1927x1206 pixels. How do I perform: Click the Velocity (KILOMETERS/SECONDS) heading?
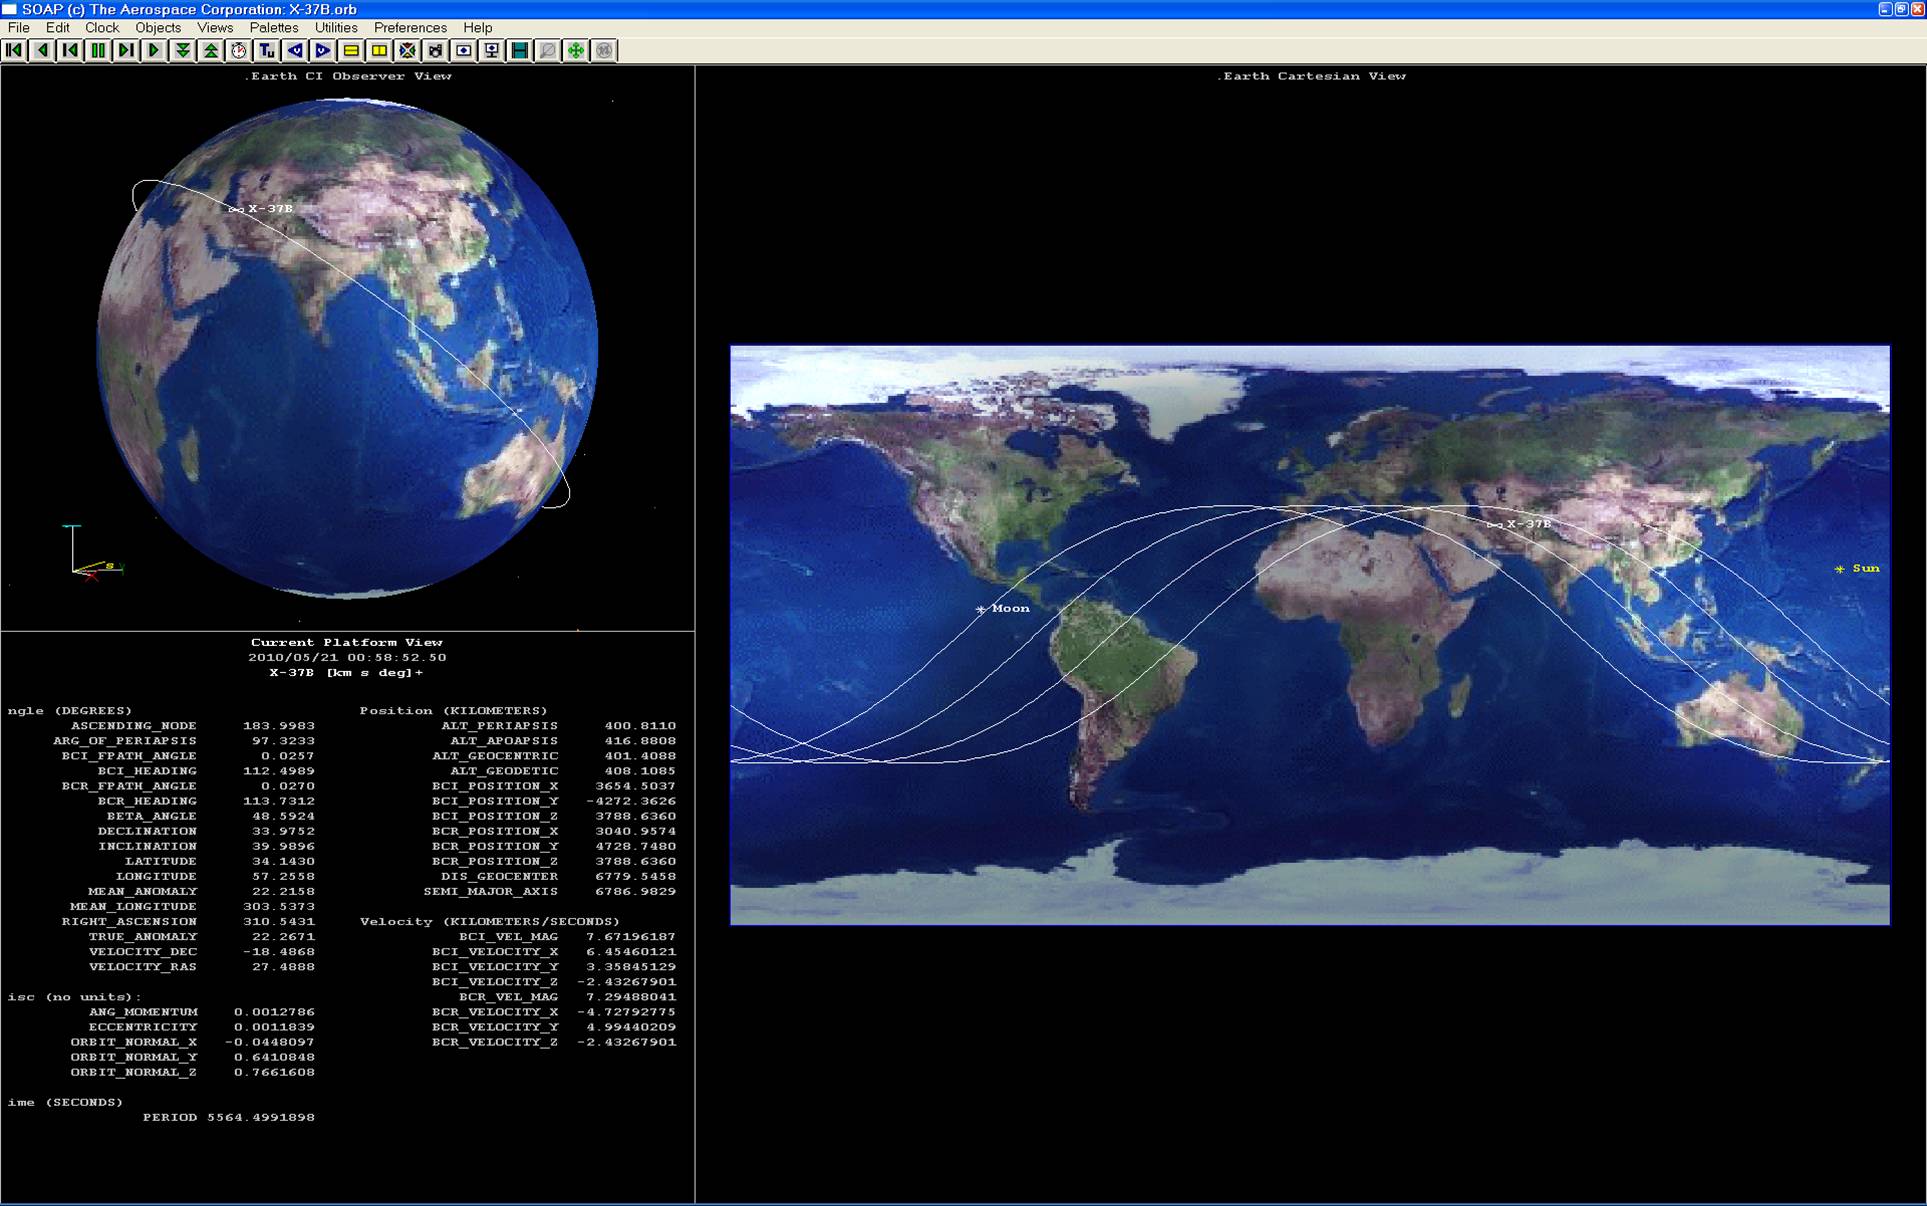coord(490,922)
